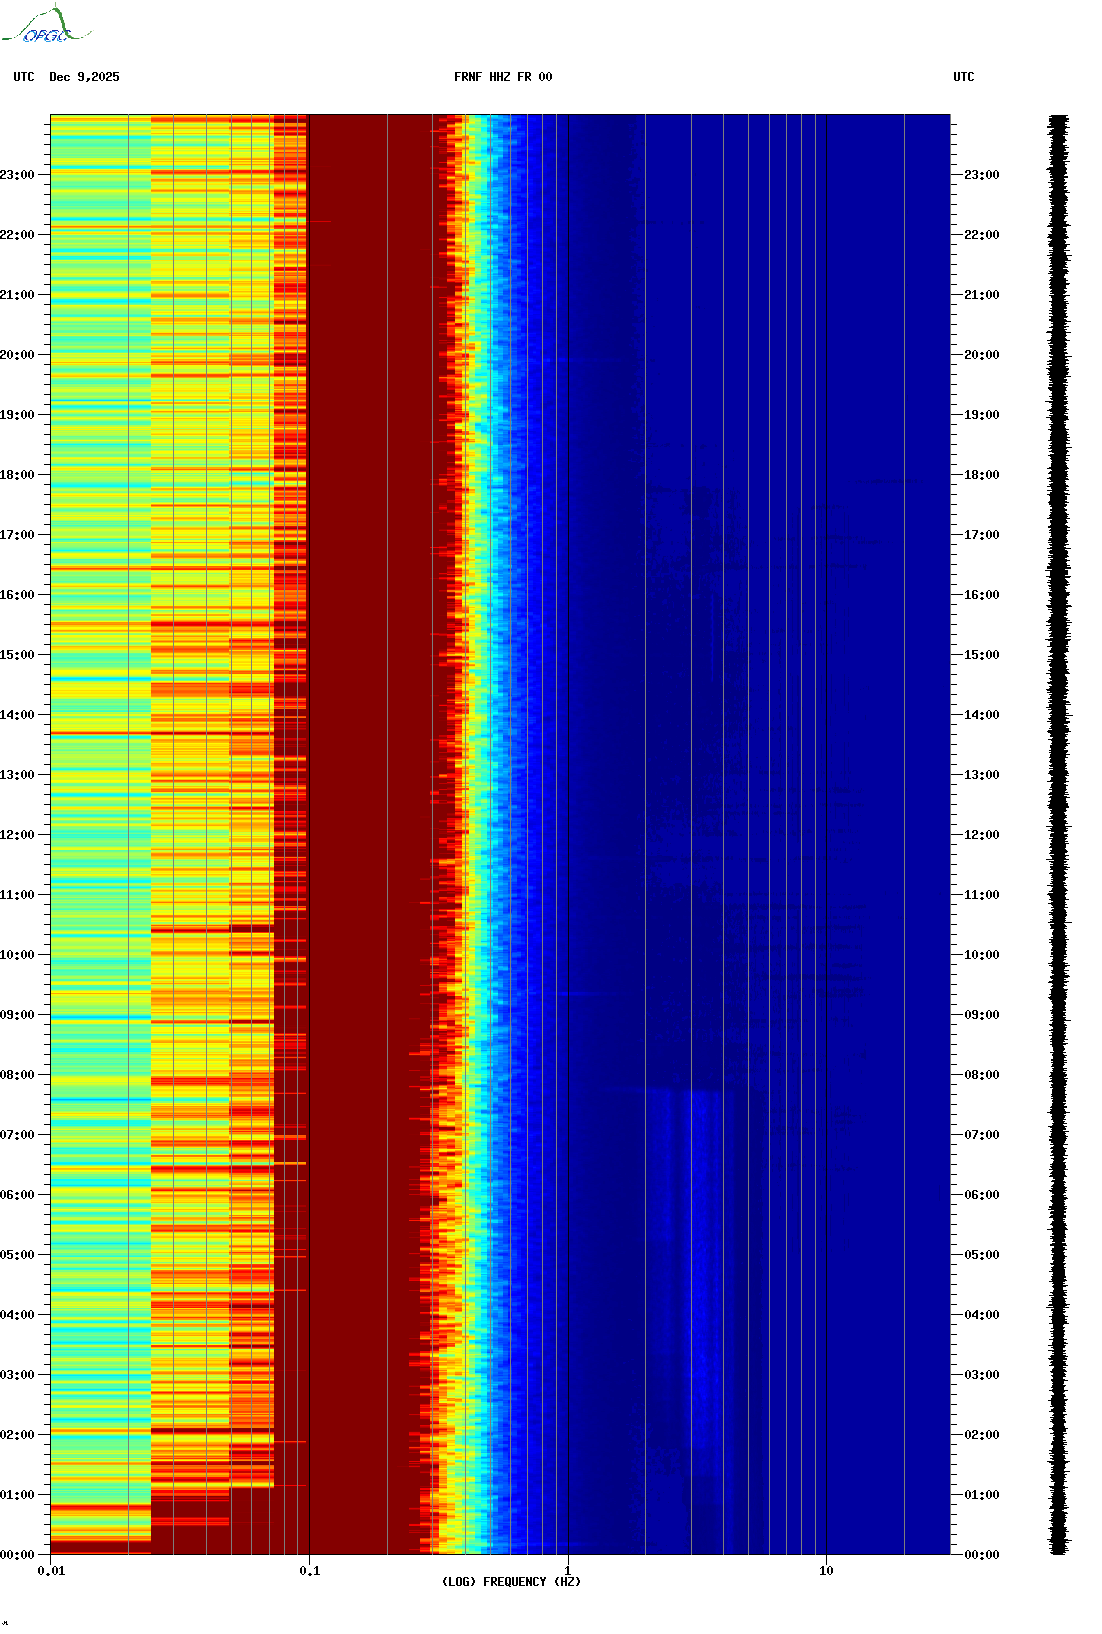Screen dimensions: 1102x1634
Task: Click the left 01:00 time label
Action: coord(17,1495)
